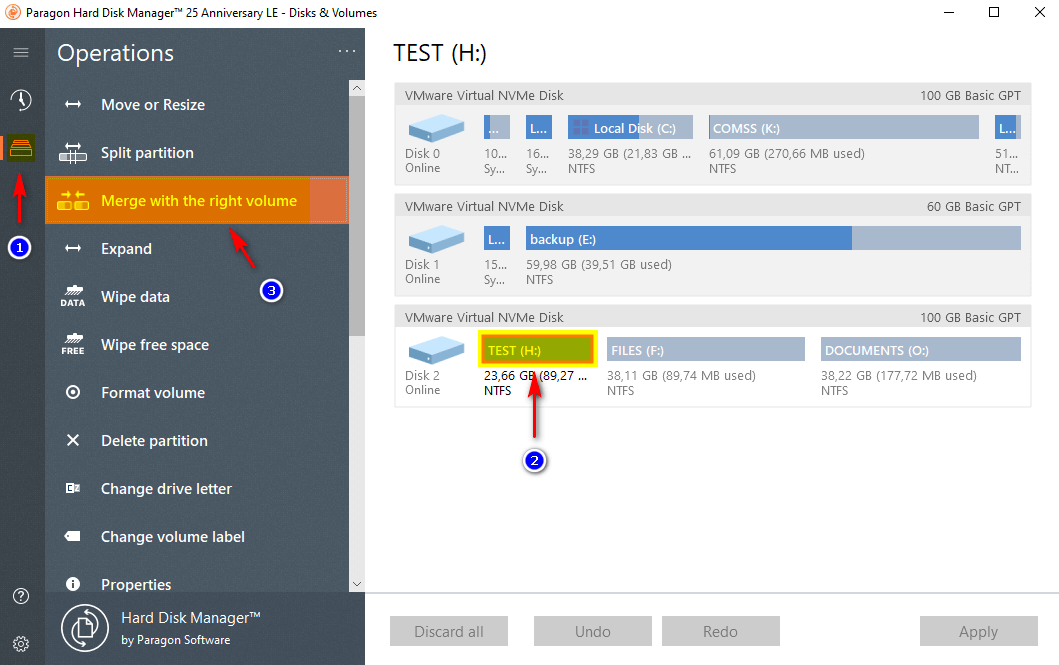Image resolution: width=1059 pixels, height=665 pixels.
Task: Click the Operations list scroll up arrow
Action: [x=357, y=88]
